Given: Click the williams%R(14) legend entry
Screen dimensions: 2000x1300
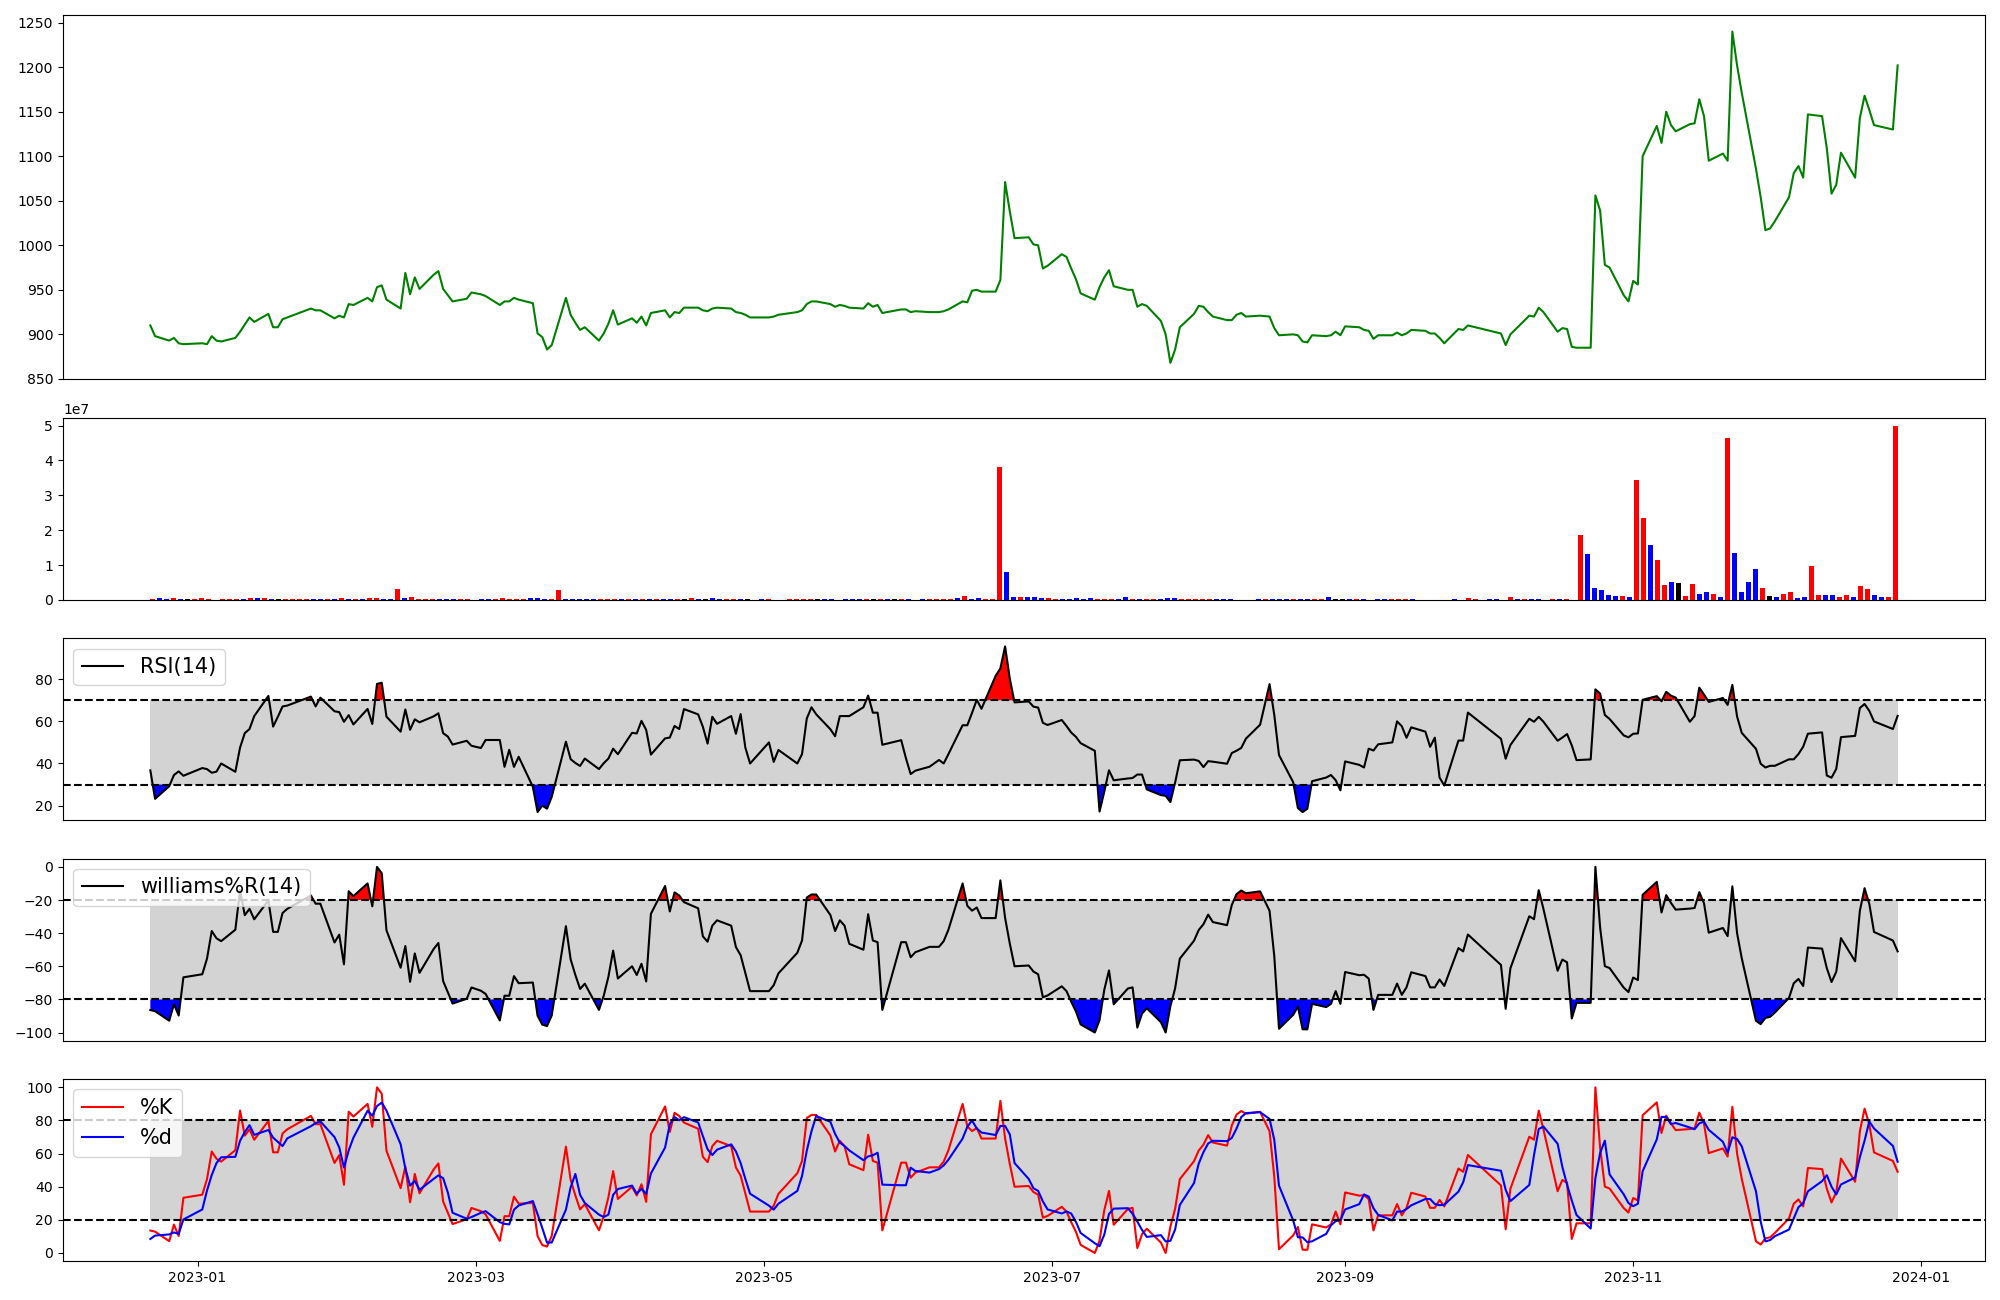Looking at the screenshot, I should (x=220, y=886).
